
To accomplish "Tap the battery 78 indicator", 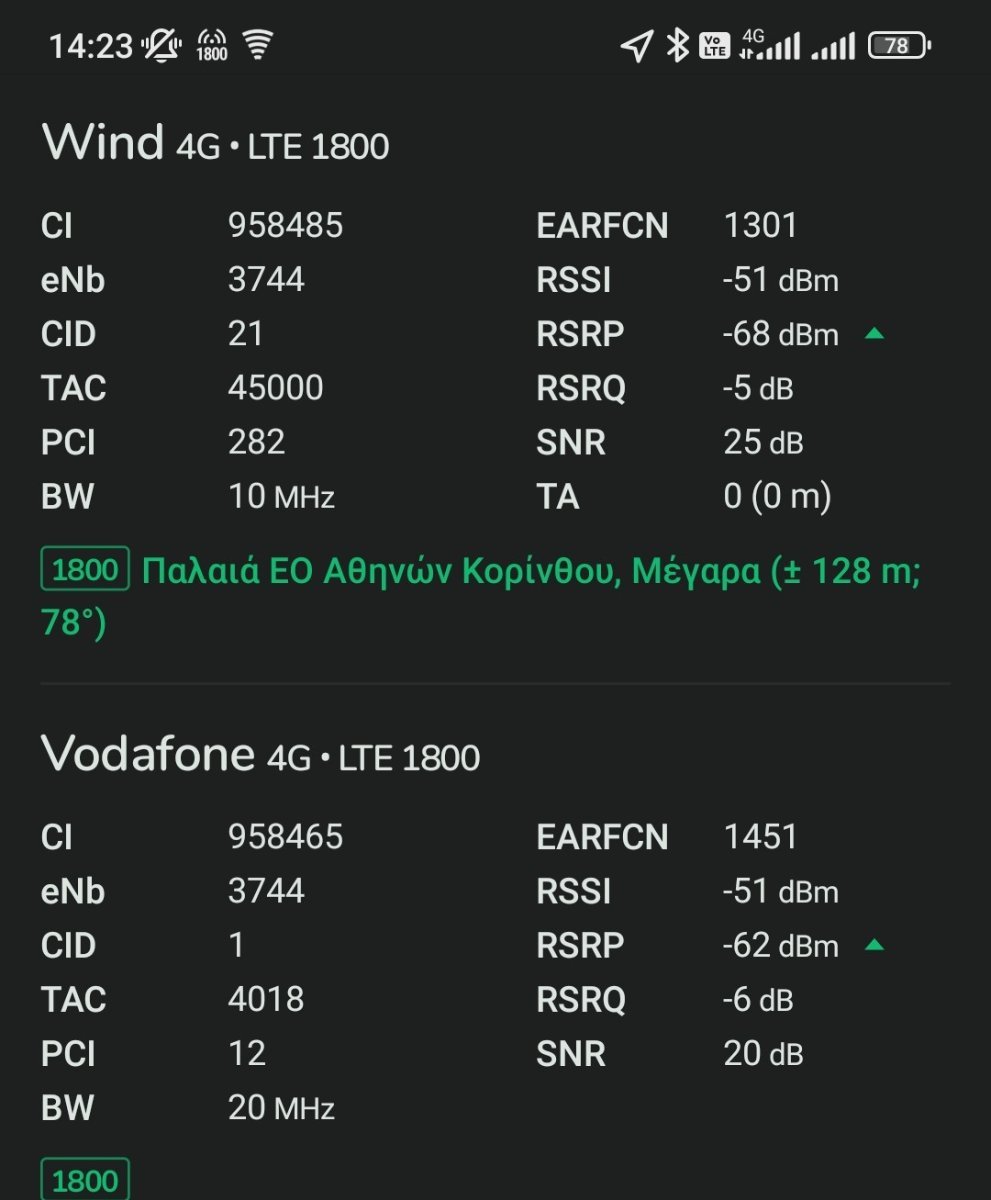I will (x=899, y=45).
